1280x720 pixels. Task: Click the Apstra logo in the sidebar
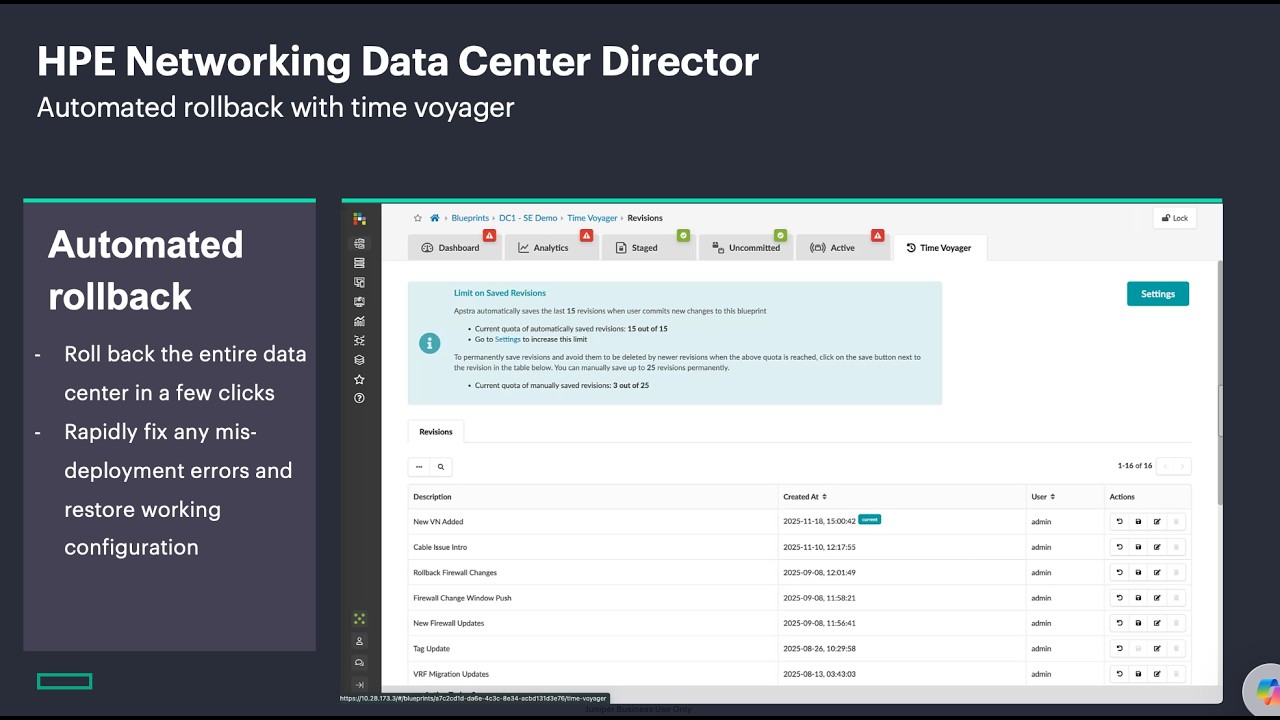click(x=360, y=219)
